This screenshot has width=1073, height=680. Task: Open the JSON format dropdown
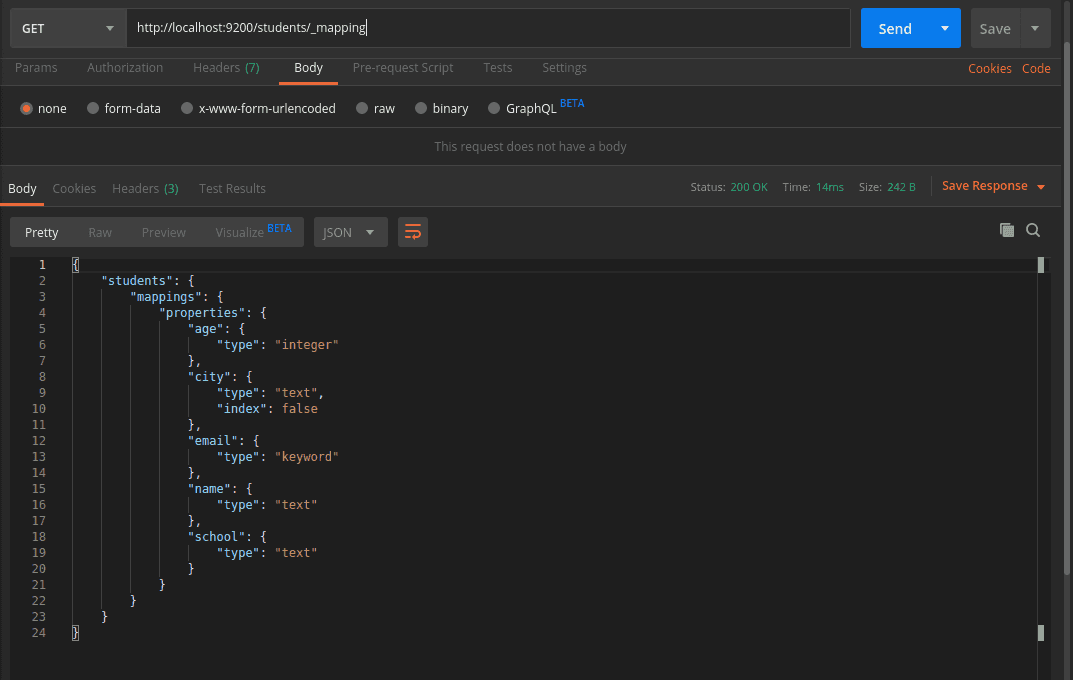pyautogui.click(x=349, y=232)
